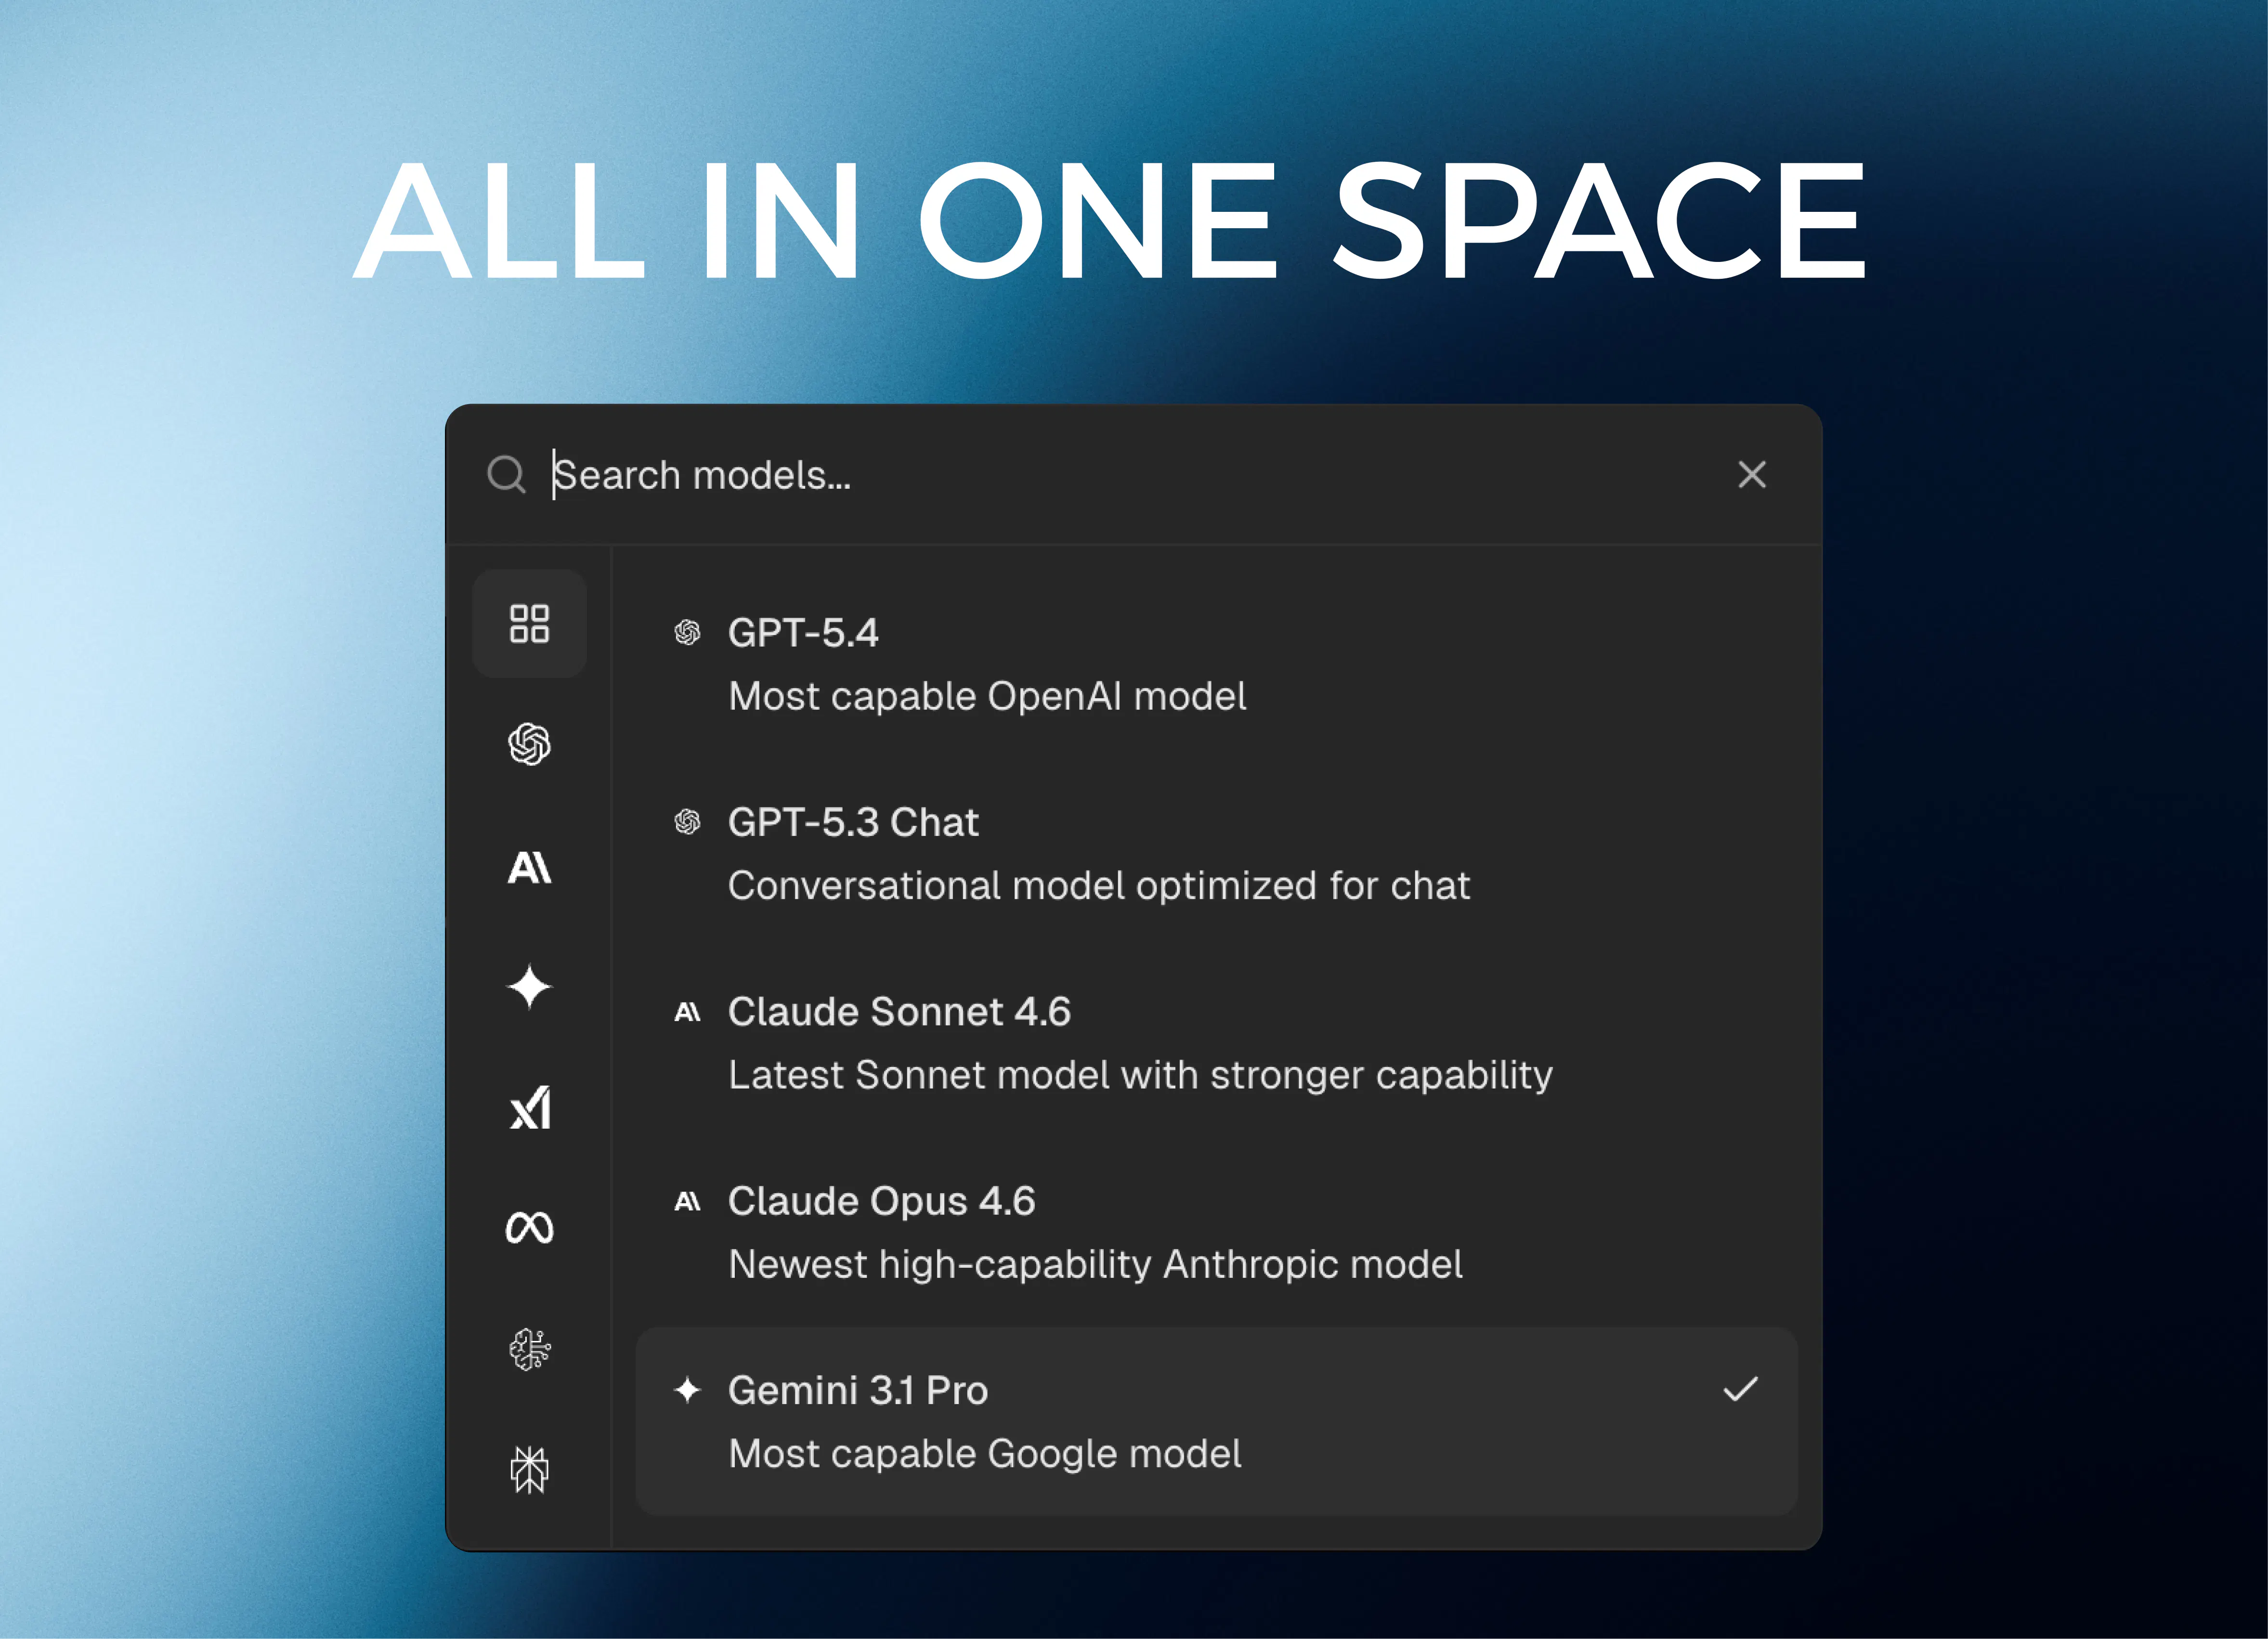Click the Anthropic logo beside Claude Opus 4.6
This screenshot has height=1639, width=2268.
tap(687, 1201)
